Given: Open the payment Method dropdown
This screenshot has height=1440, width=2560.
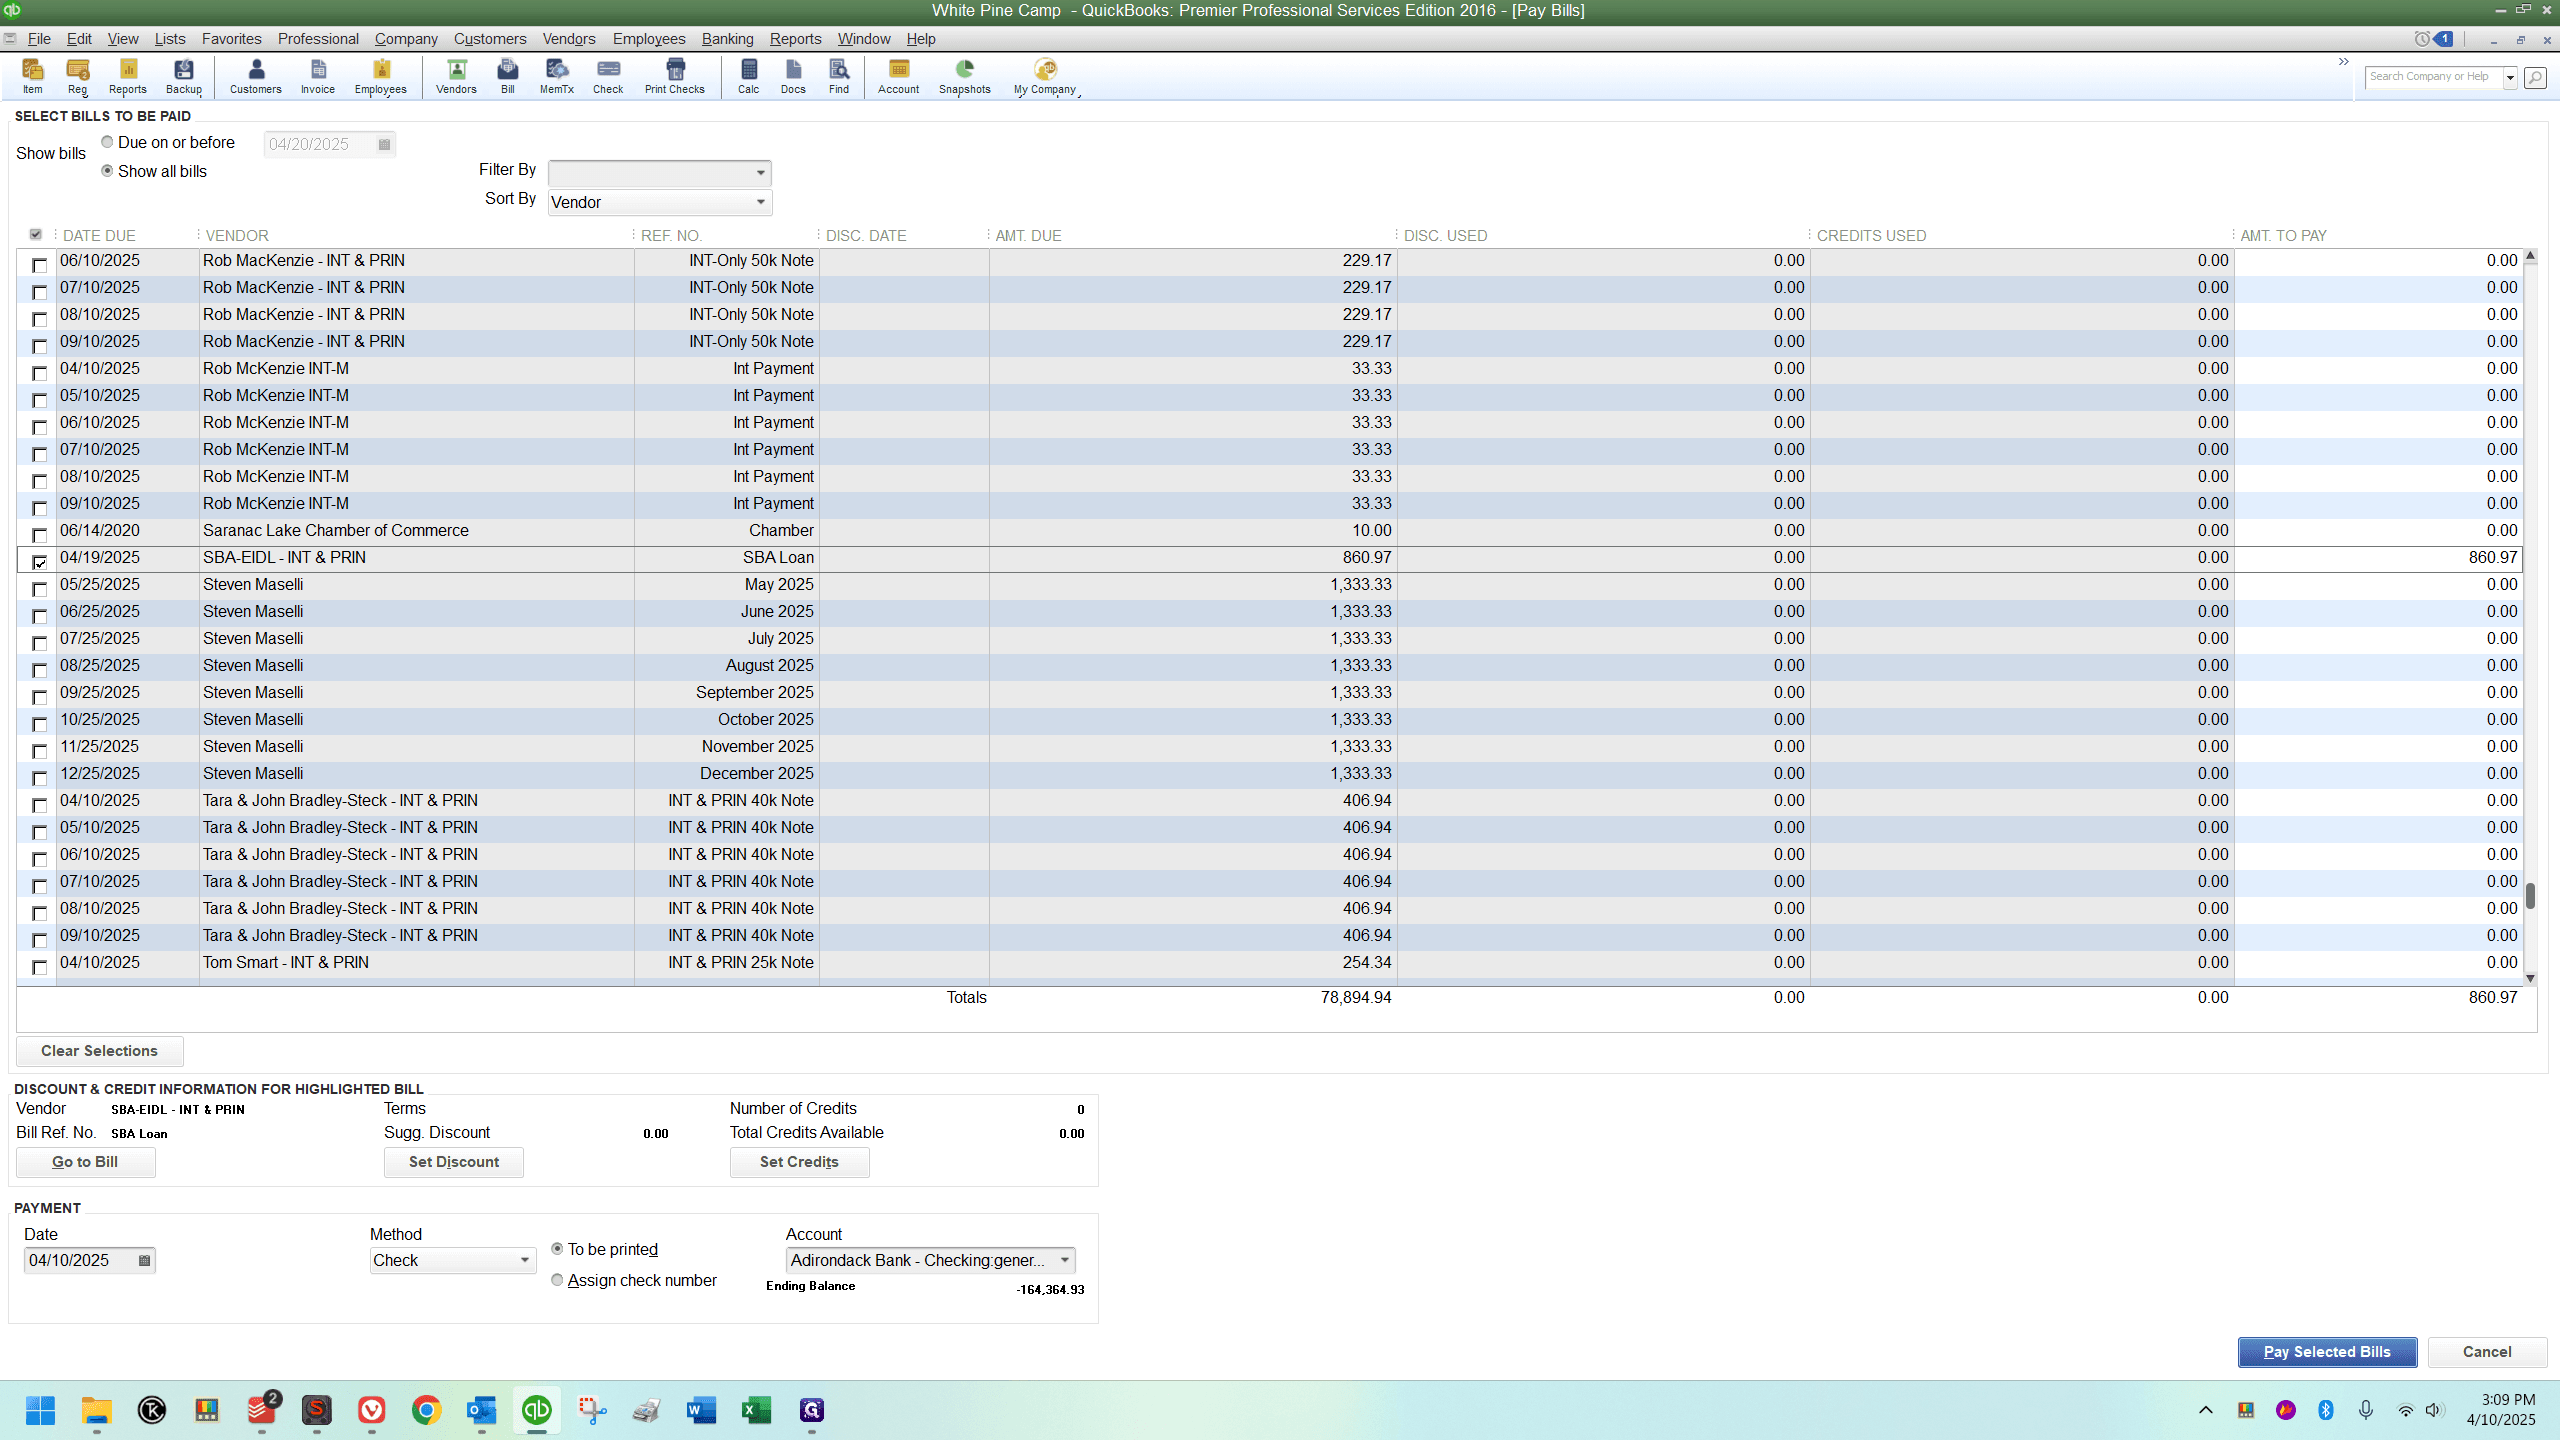Looking at the screenshot, I should 452,1260.
